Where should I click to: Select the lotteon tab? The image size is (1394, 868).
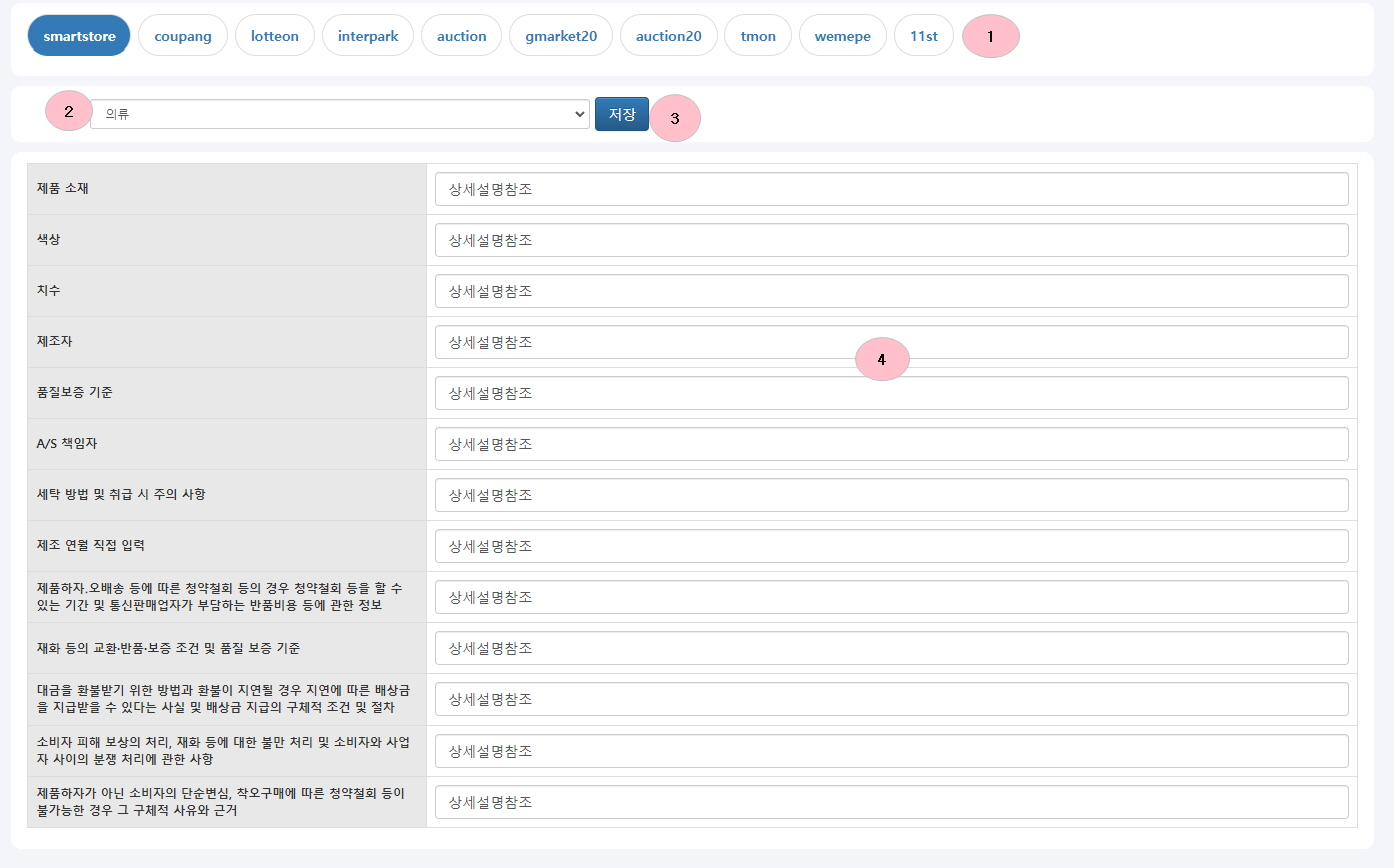275,36
